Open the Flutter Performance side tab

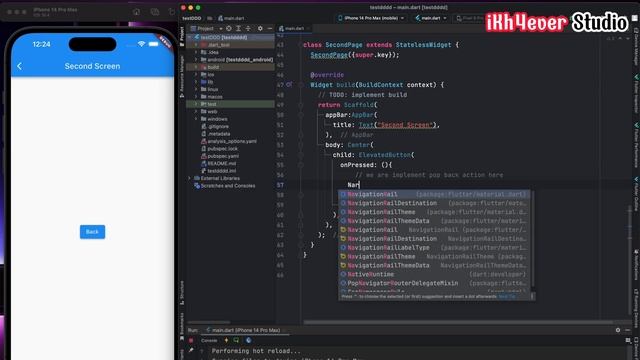coord(636,145)
